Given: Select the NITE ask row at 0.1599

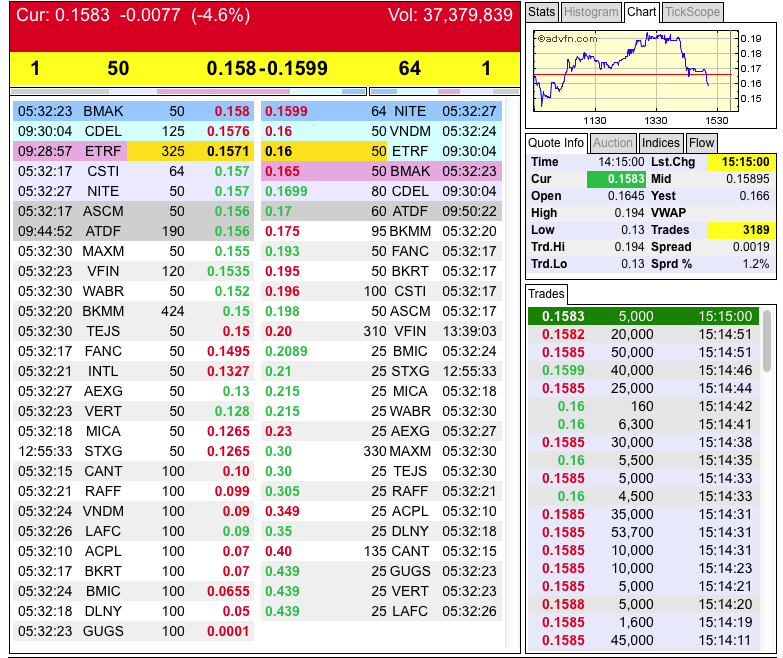Looking at the screenshot, I should tap(384, 111).
